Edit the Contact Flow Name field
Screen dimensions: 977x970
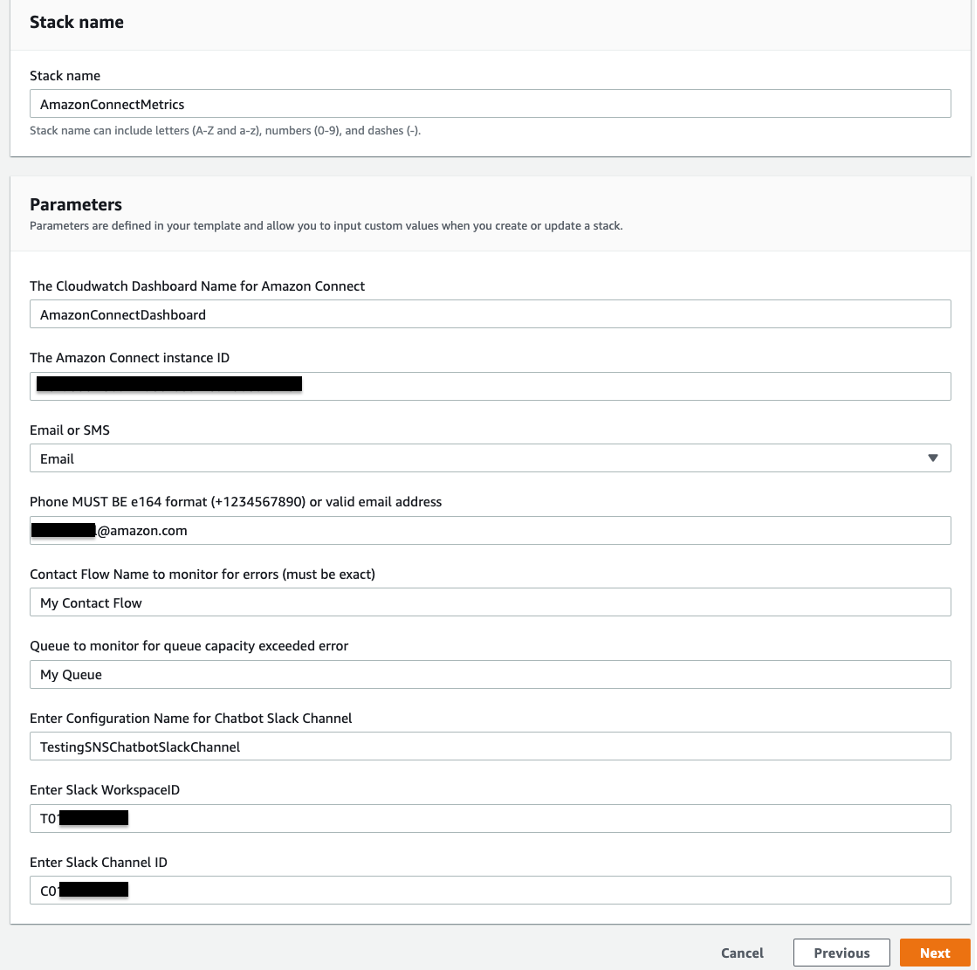490,602
